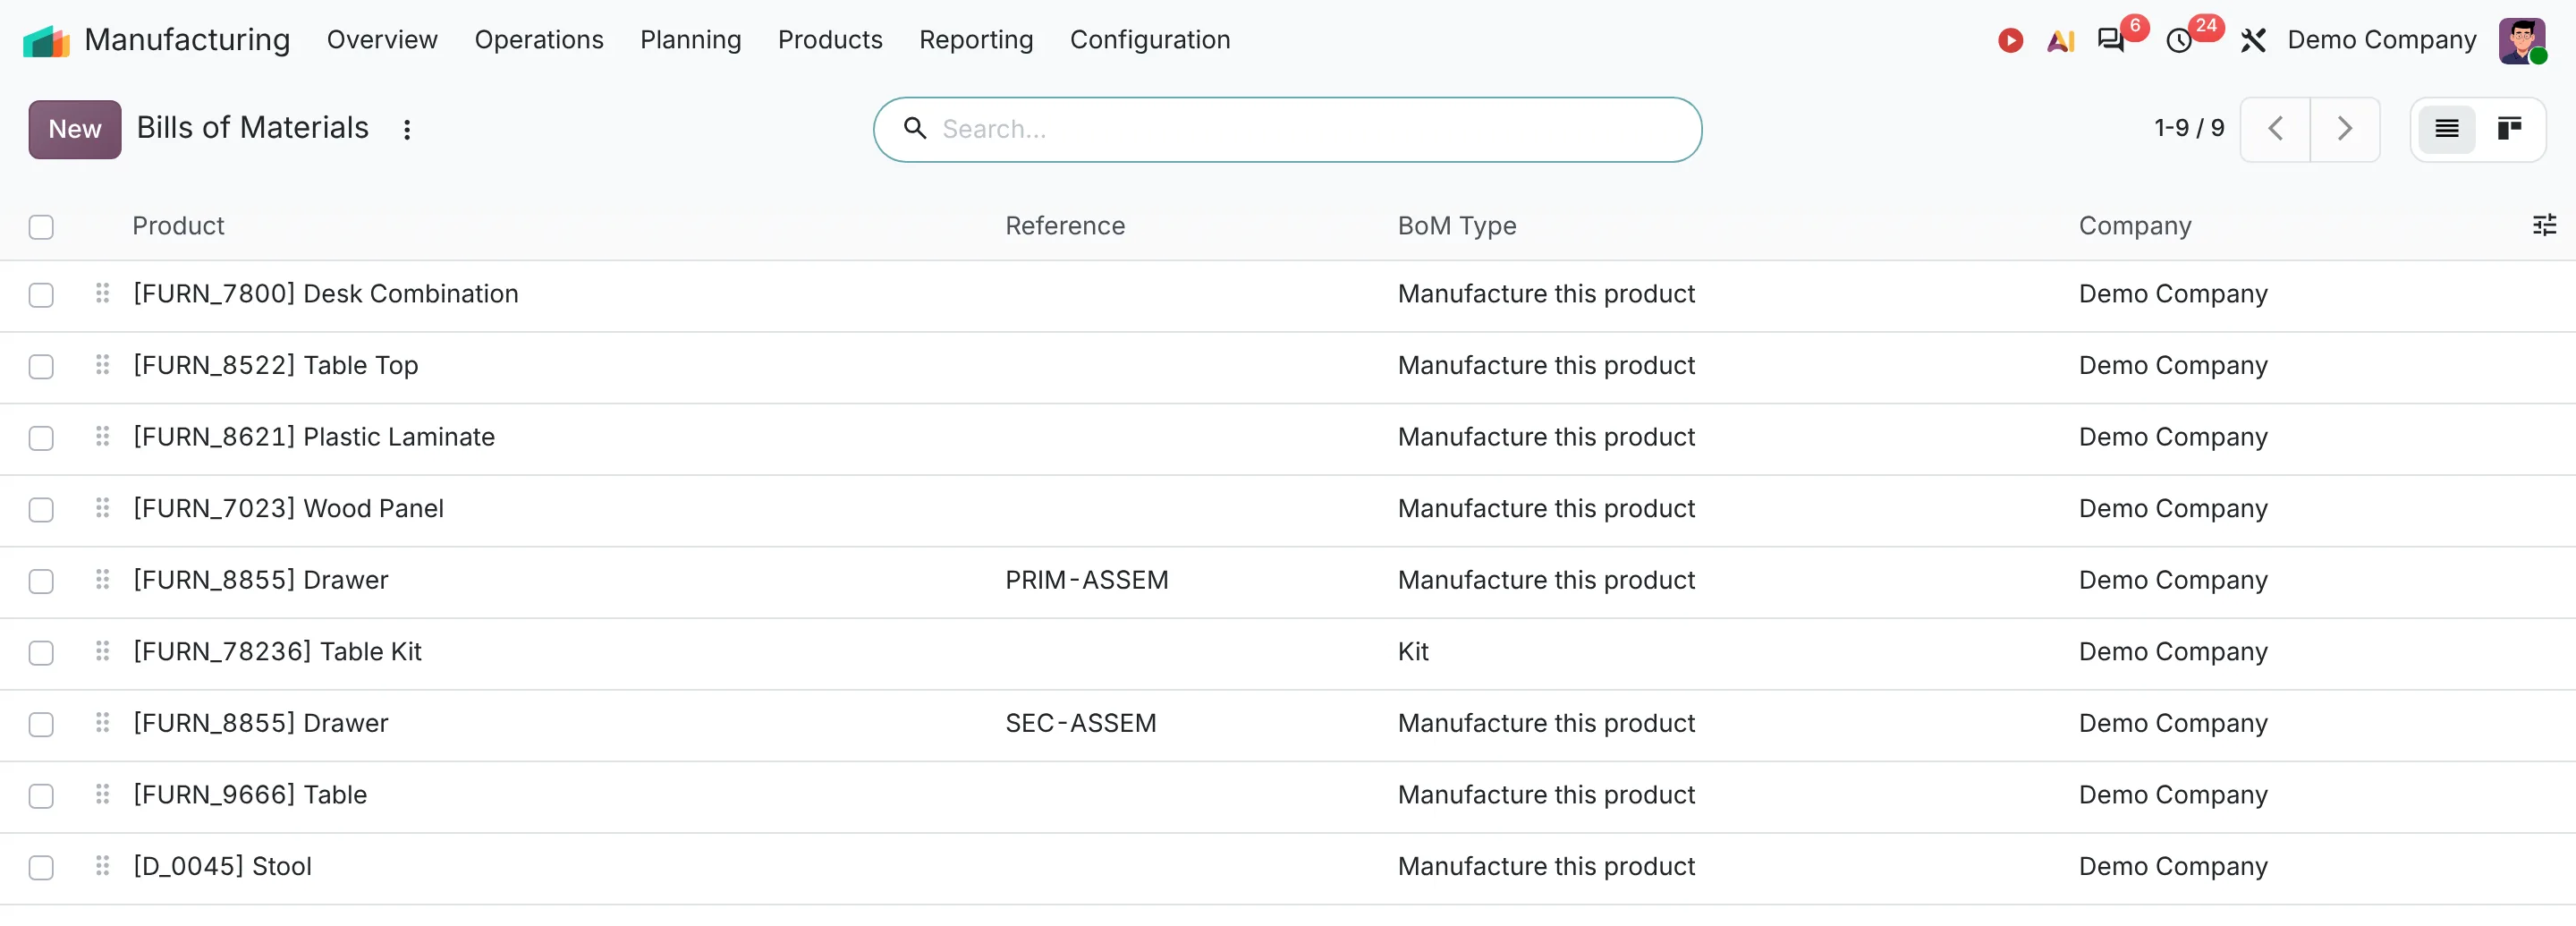Open the activities clock icon with 24 items
The image size is (2576, 926).
pos(2179,41)
